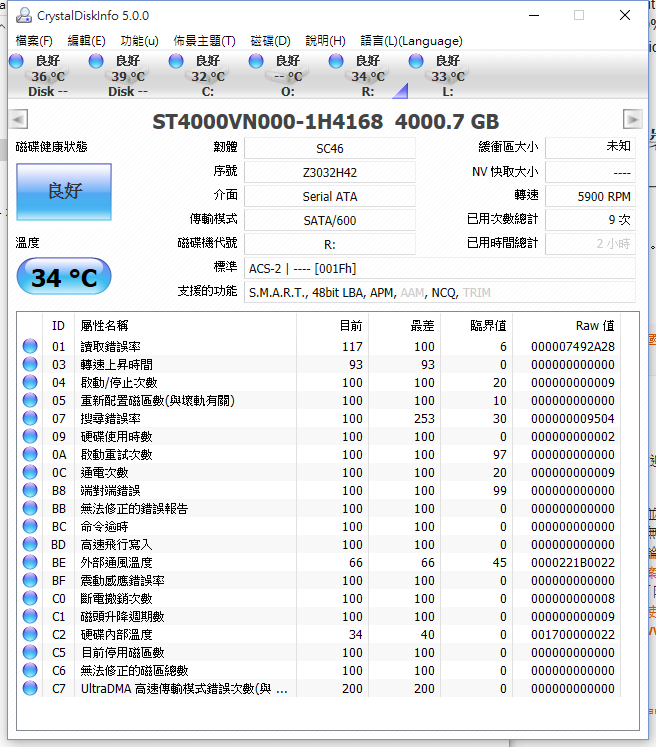Click status orb for C6 無法修正的磁區總數
This screenshot has width=656, height=747.
30,671
